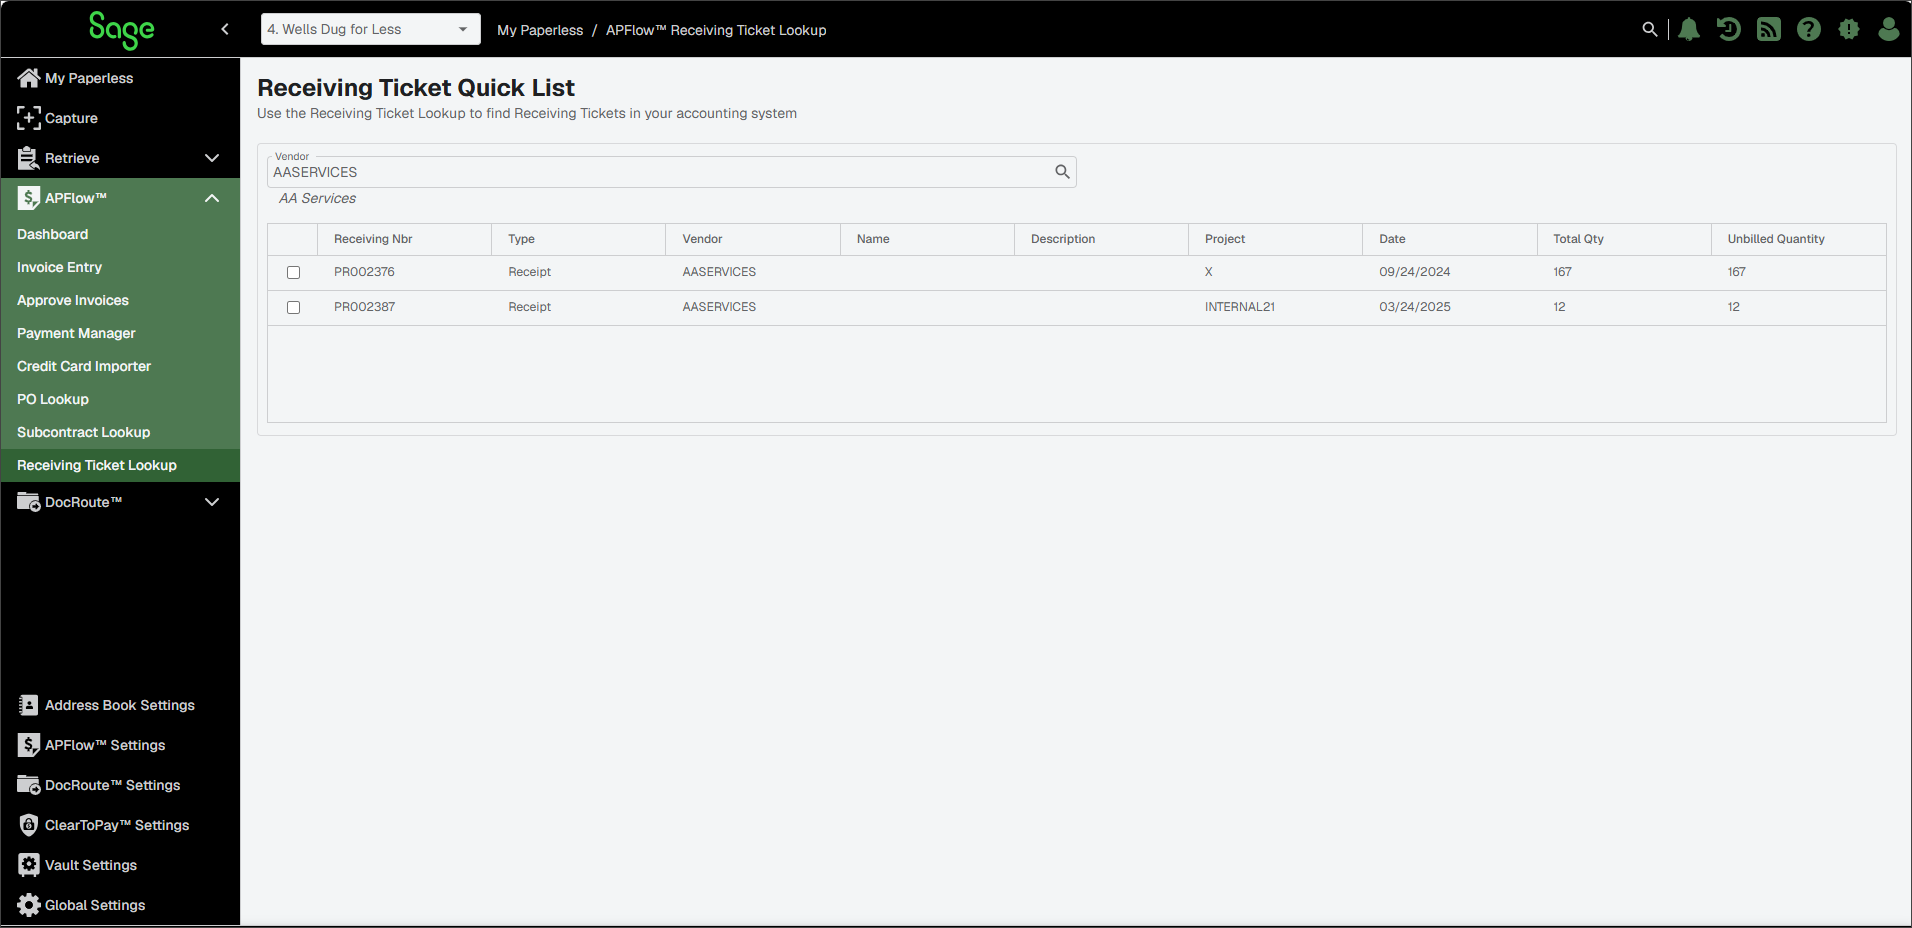1912x928 pixels.
Task: Click the ClearToPay Settings shield icon
Action: [29, 825]
